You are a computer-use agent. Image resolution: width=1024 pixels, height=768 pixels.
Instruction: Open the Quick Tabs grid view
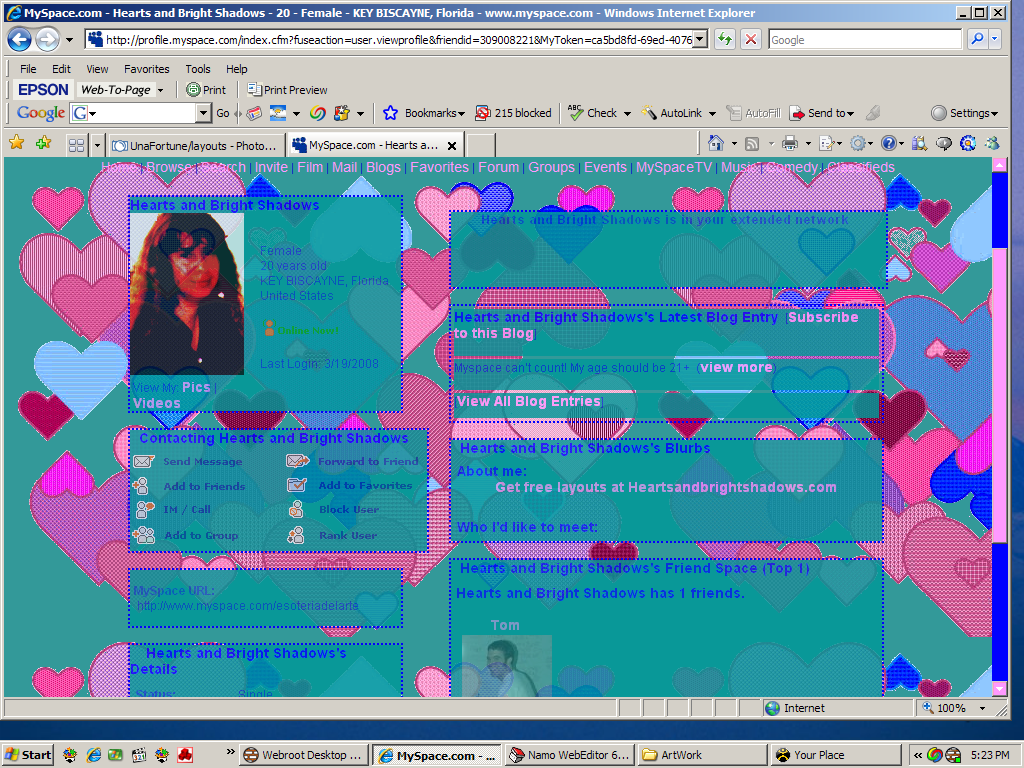[x=76, y=145]
